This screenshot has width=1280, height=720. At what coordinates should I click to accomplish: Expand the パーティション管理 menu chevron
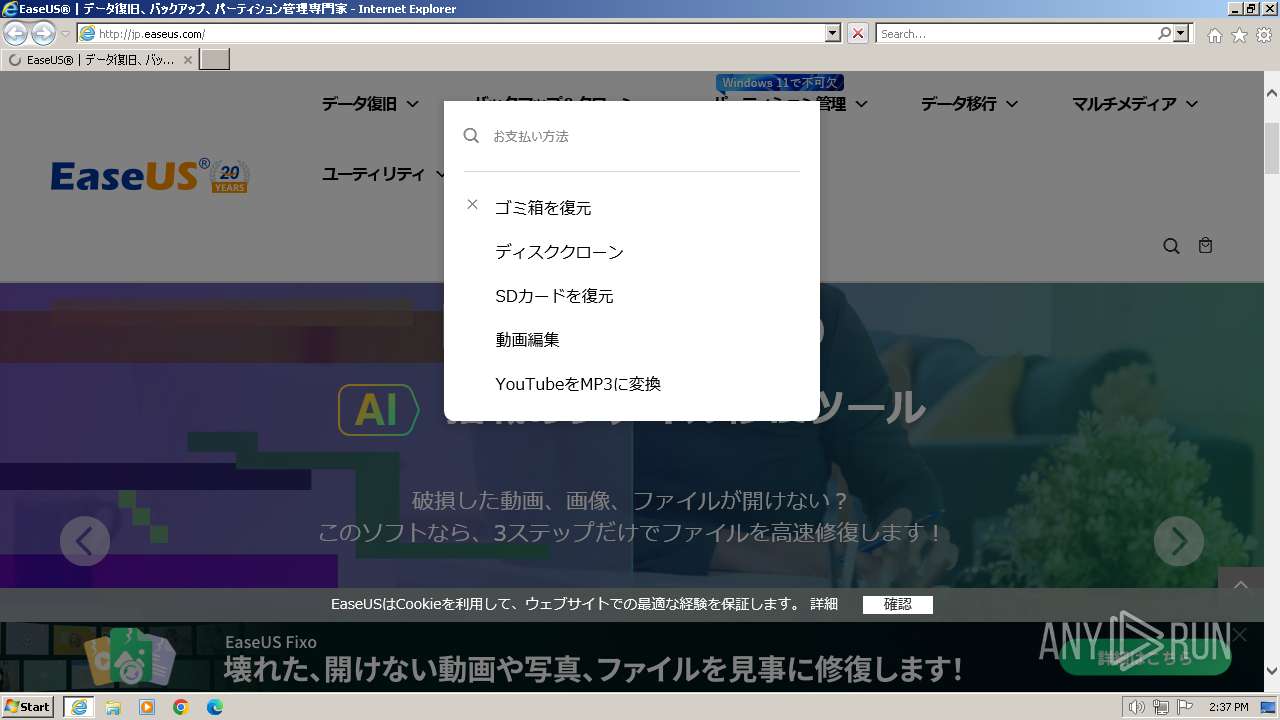tap(861, 104)
